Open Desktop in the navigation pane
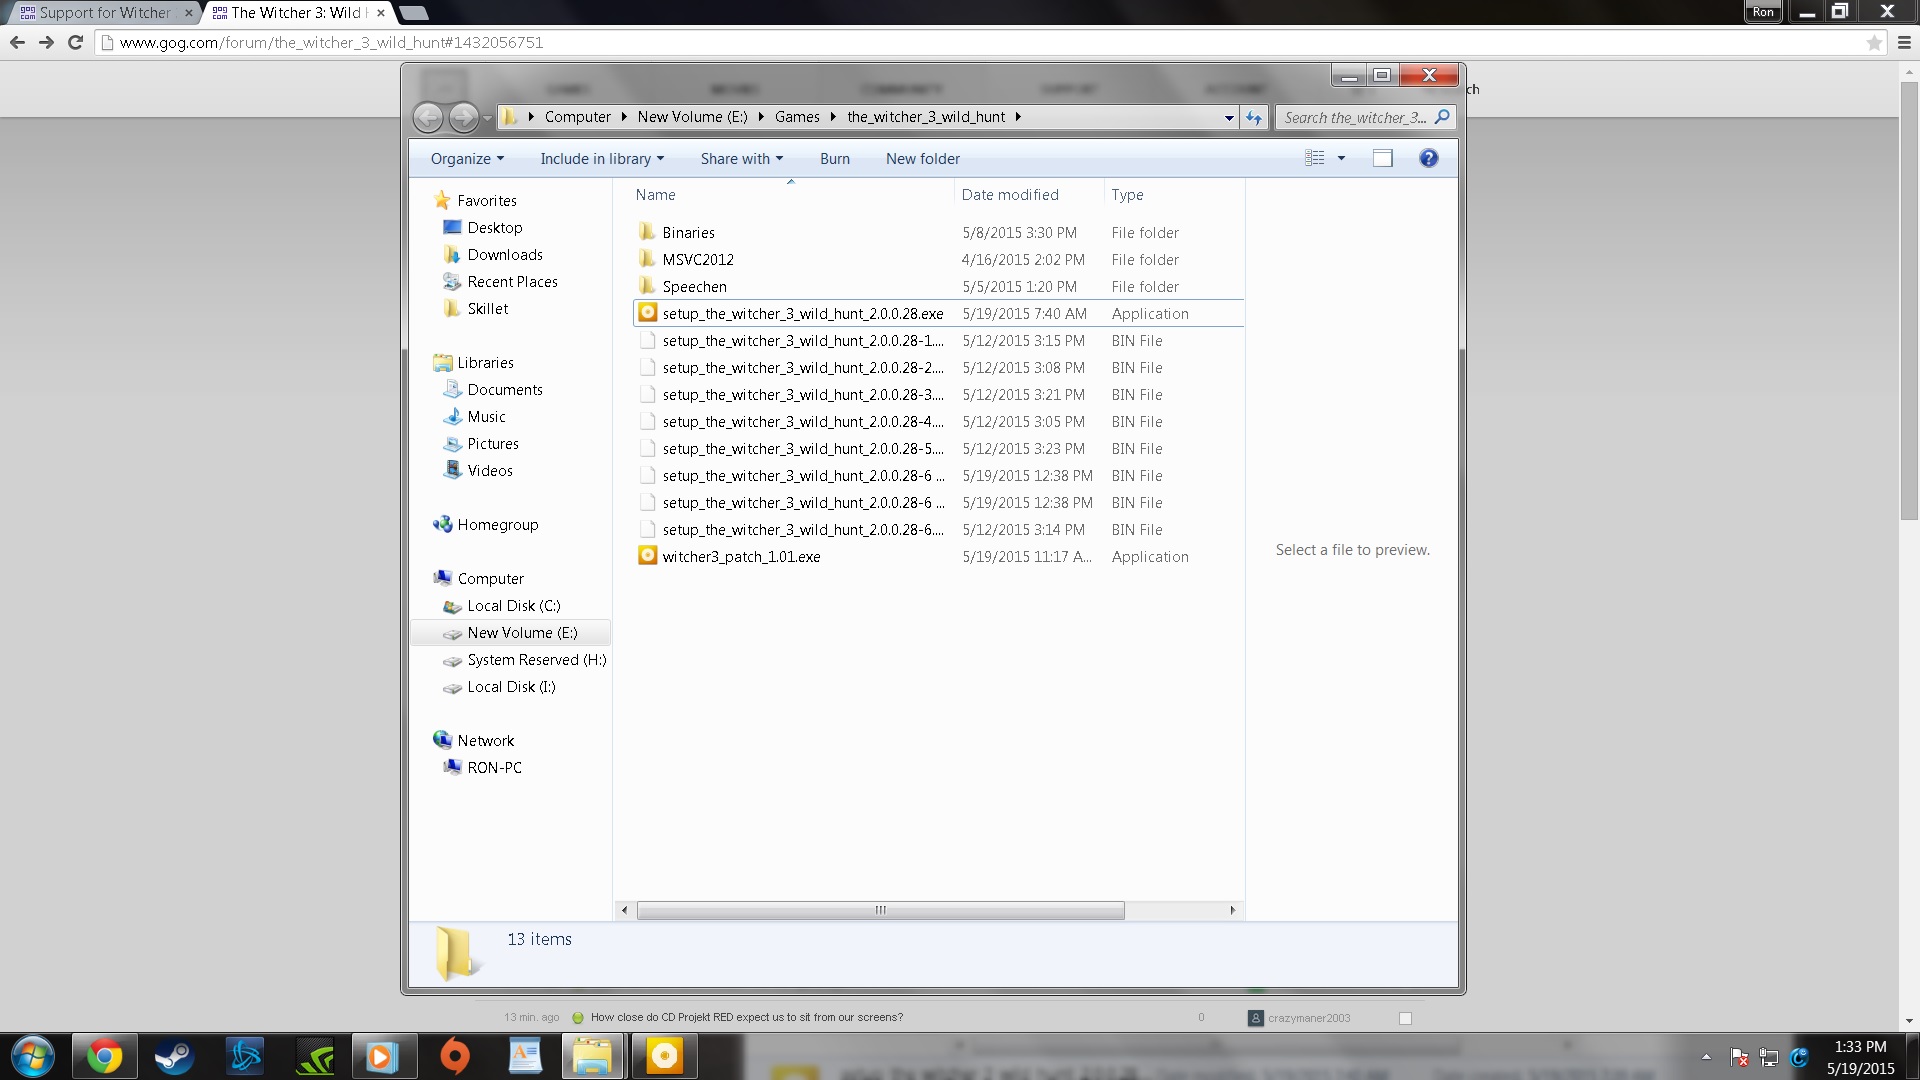Image resolution: width=1920 pixels, height=1080 pixels. [x=494, y=228]
